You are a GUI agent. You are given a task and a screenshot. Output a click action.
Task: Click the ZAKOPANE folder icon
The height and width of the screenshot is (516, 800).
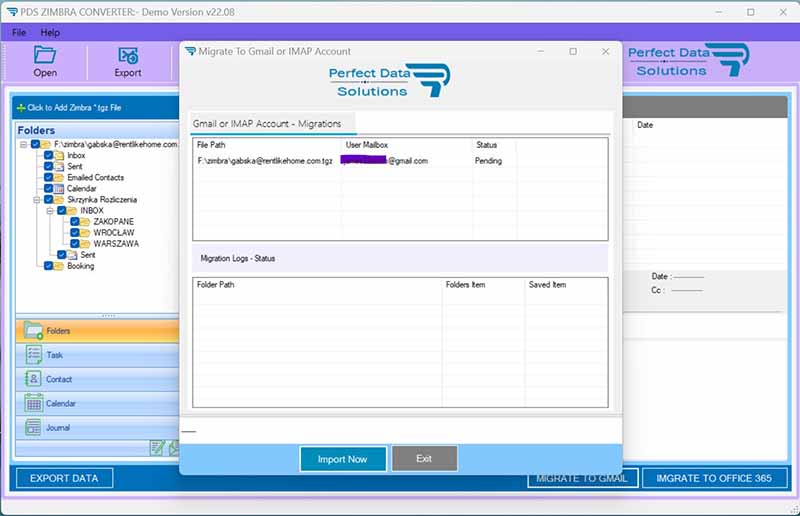85,222
